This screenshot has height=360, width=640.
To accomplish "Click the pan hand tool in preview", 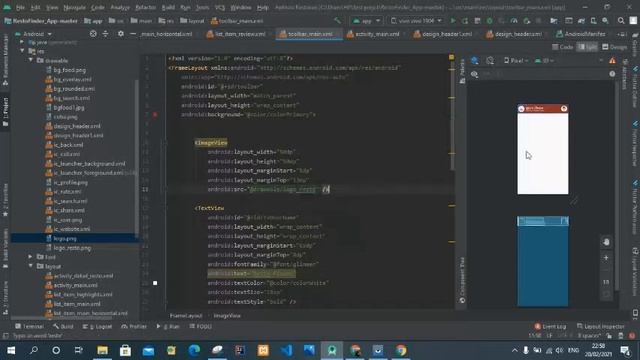I will pyautogui.click(x=606, y=242).
